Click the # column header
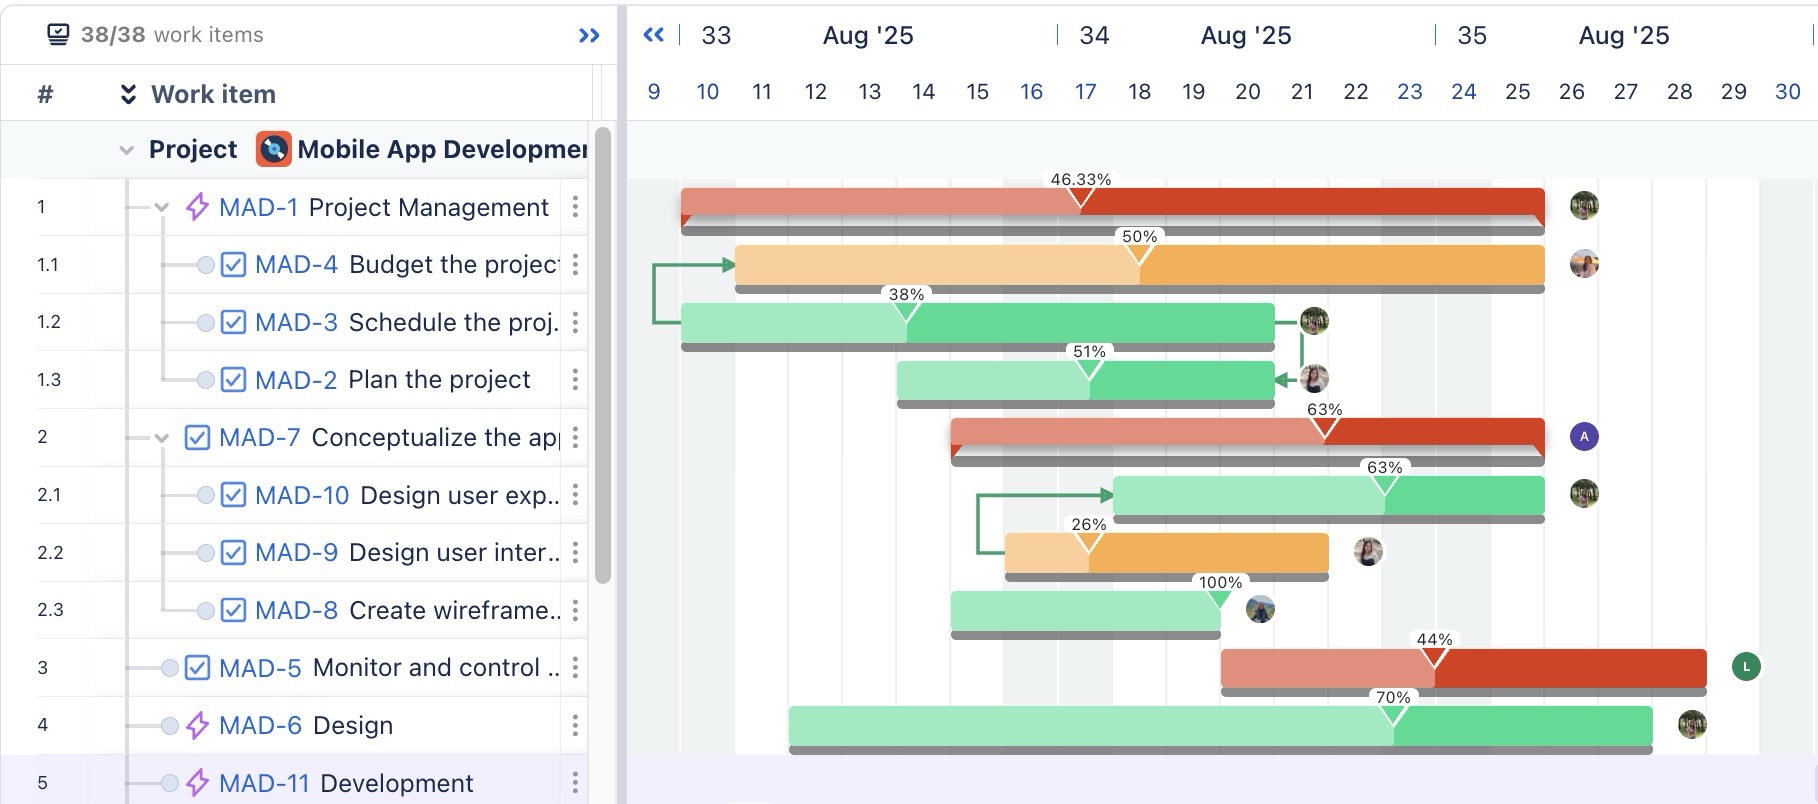Viewport: 1818px width, 804px height. point(45,94)
